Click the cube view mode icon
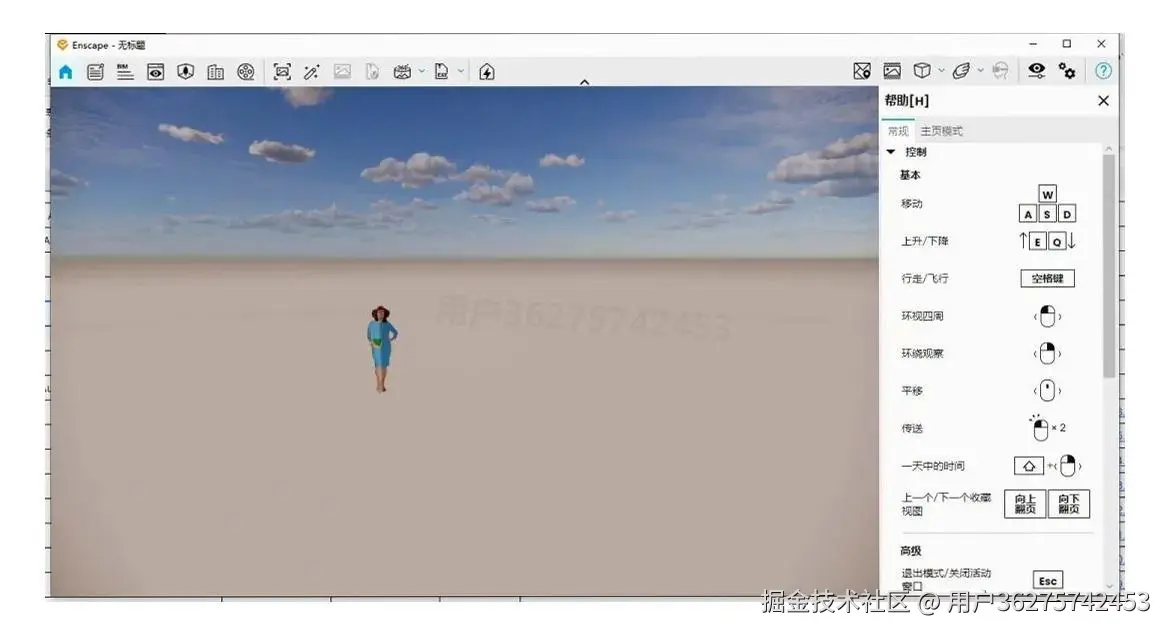This screenshot has height=635, width=1170. tap(922, 70)
